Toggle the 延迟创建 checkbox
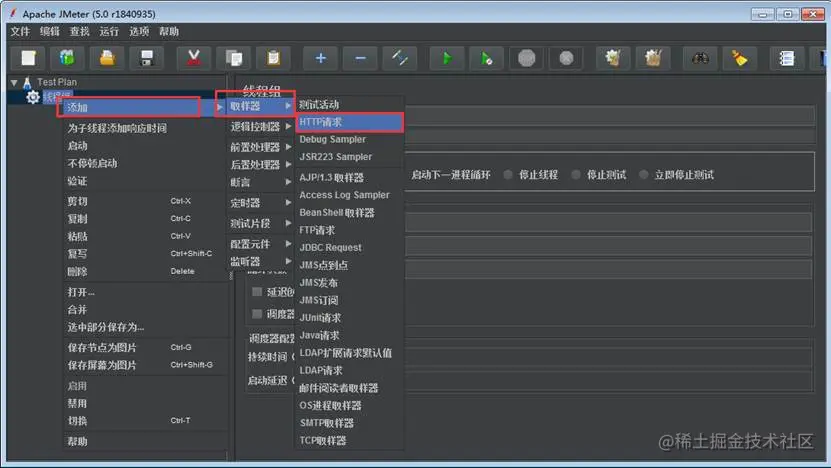 point(257,292)
